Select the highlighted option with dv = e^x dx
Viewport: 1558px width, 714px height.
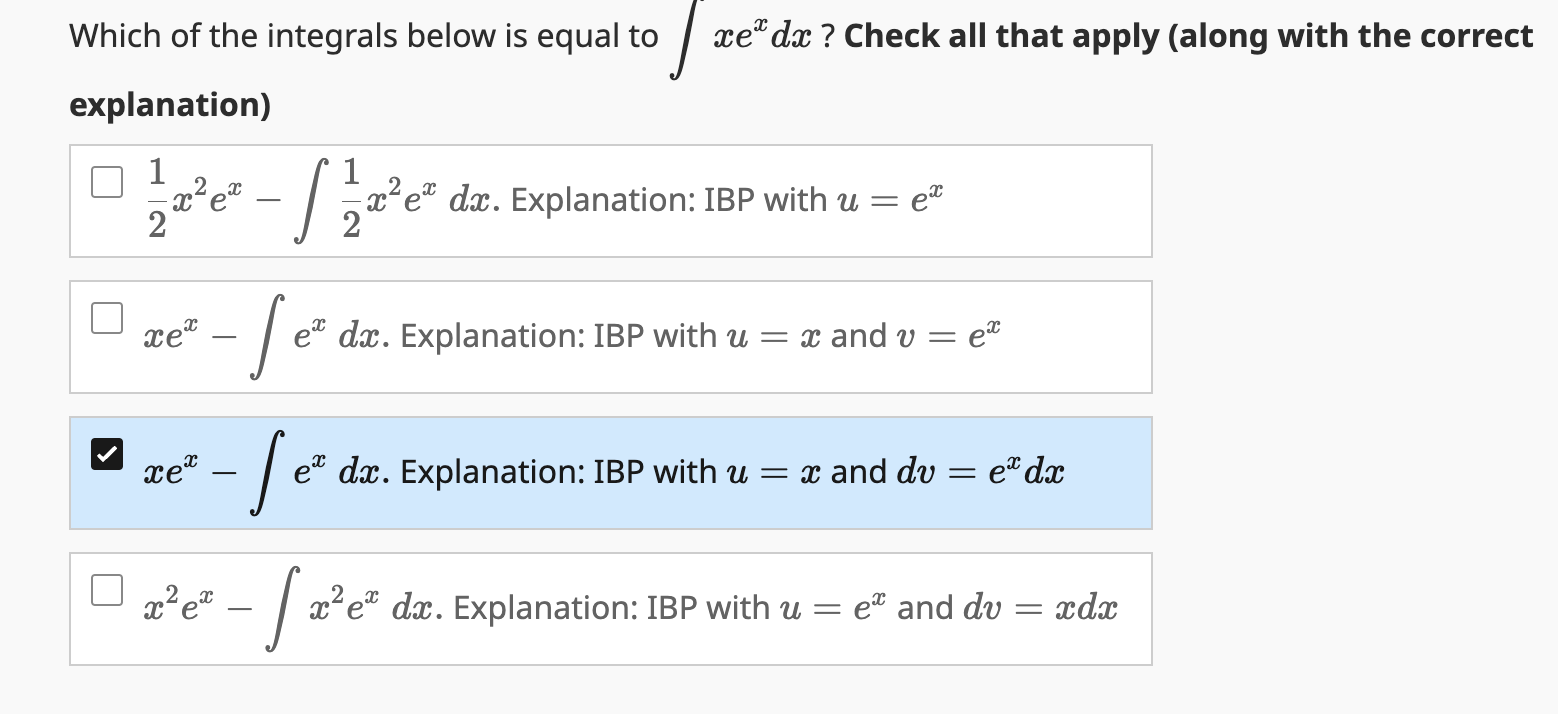point(610,470)
